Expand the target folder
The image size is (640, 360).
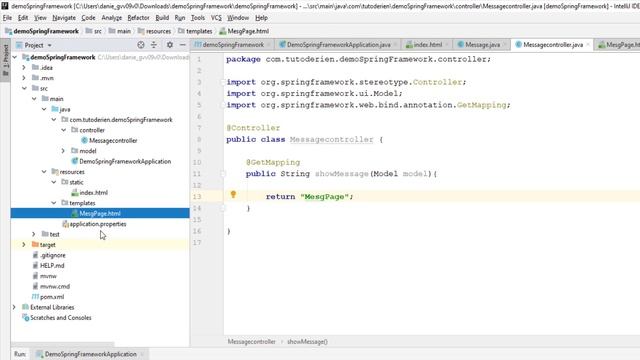point(24,245)
